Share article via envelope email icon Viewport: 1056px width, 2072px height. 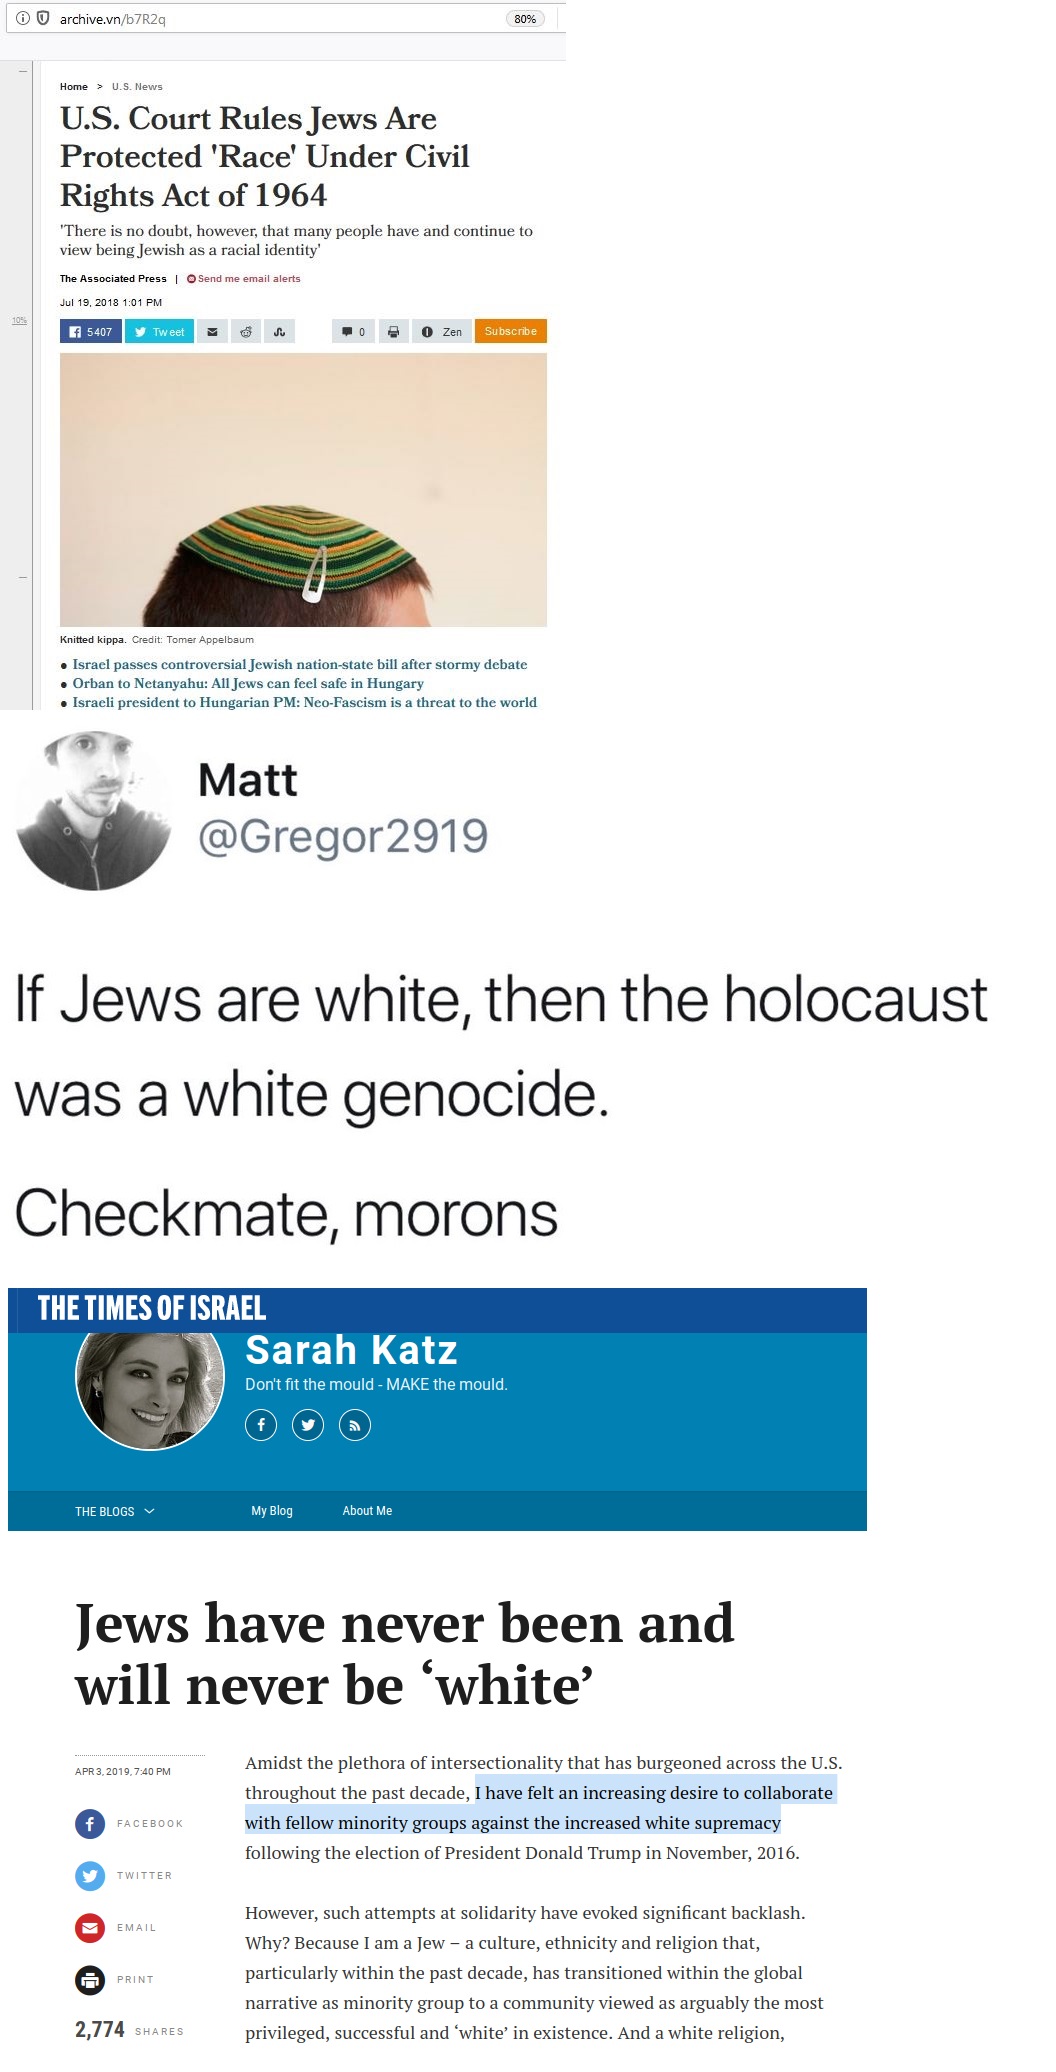(212, 332)
